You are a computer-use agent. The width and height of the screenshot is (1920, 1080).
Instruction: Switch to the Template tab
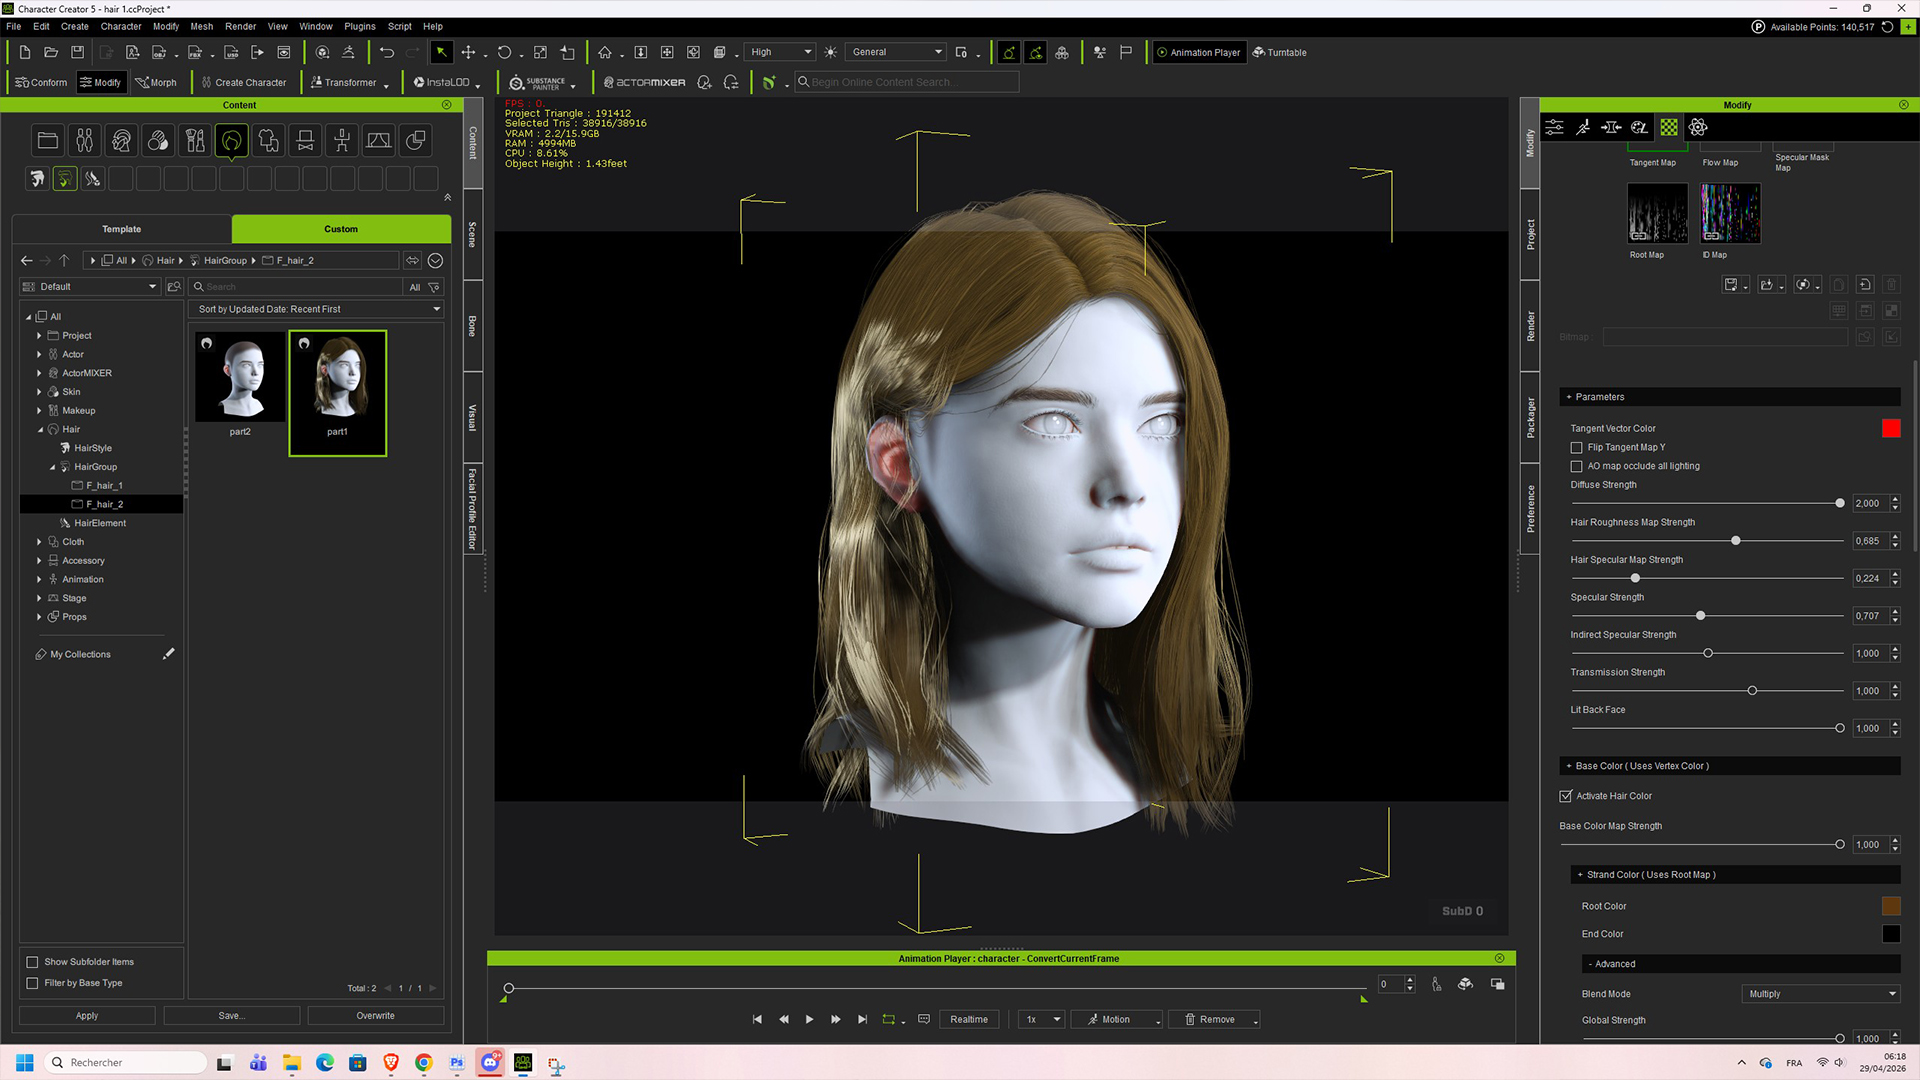(x=122, y=229)
